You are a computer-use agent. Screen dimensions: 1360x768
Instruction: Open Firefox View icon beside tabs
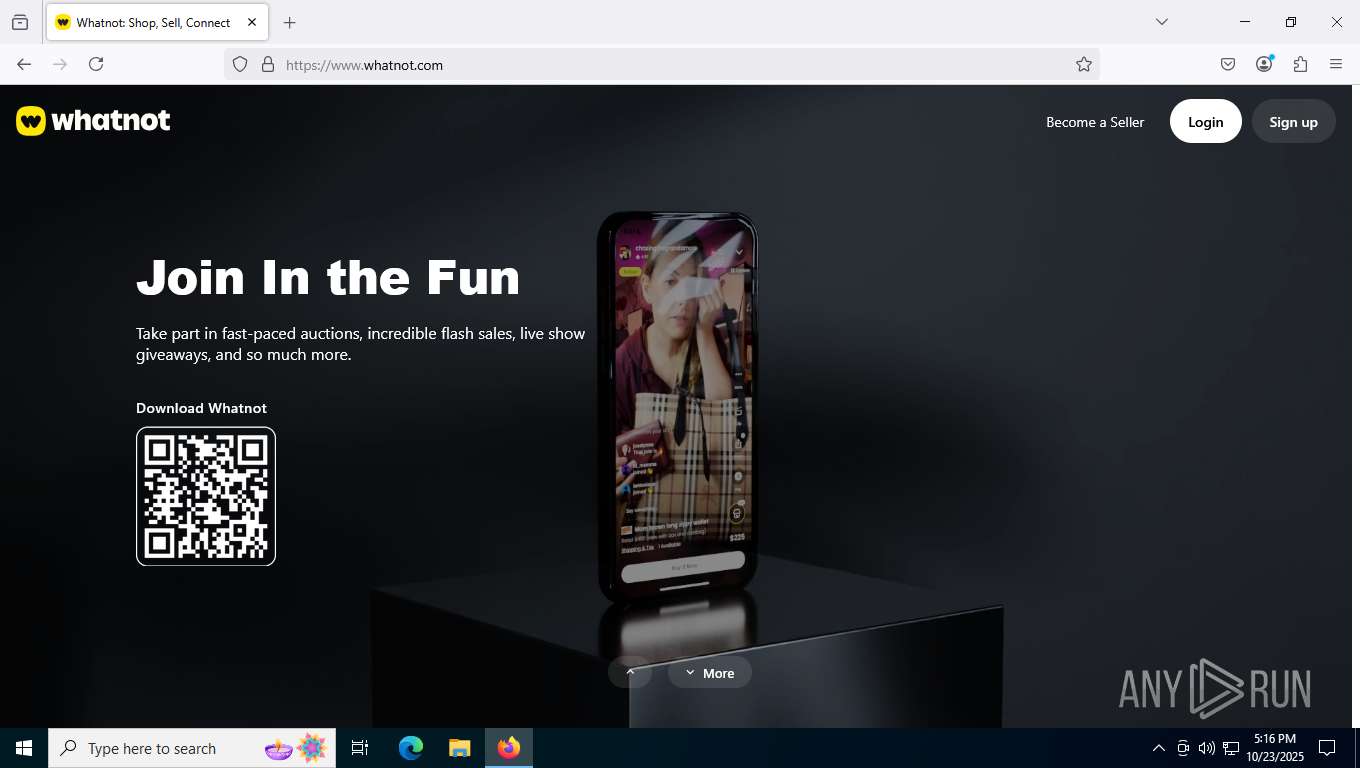pyautogui.click(x=20, y=22)
